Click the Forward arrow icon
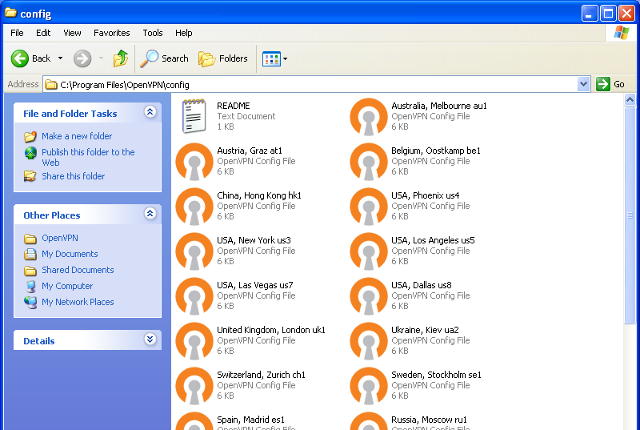 pyautogui.click(x=82, y=59)
